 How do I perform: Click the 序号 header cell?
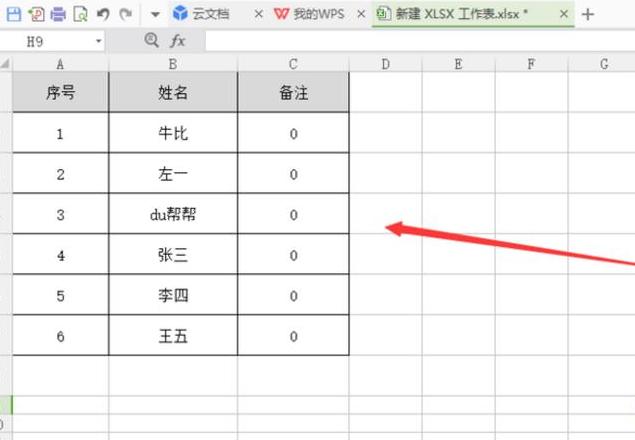point(60,92)
